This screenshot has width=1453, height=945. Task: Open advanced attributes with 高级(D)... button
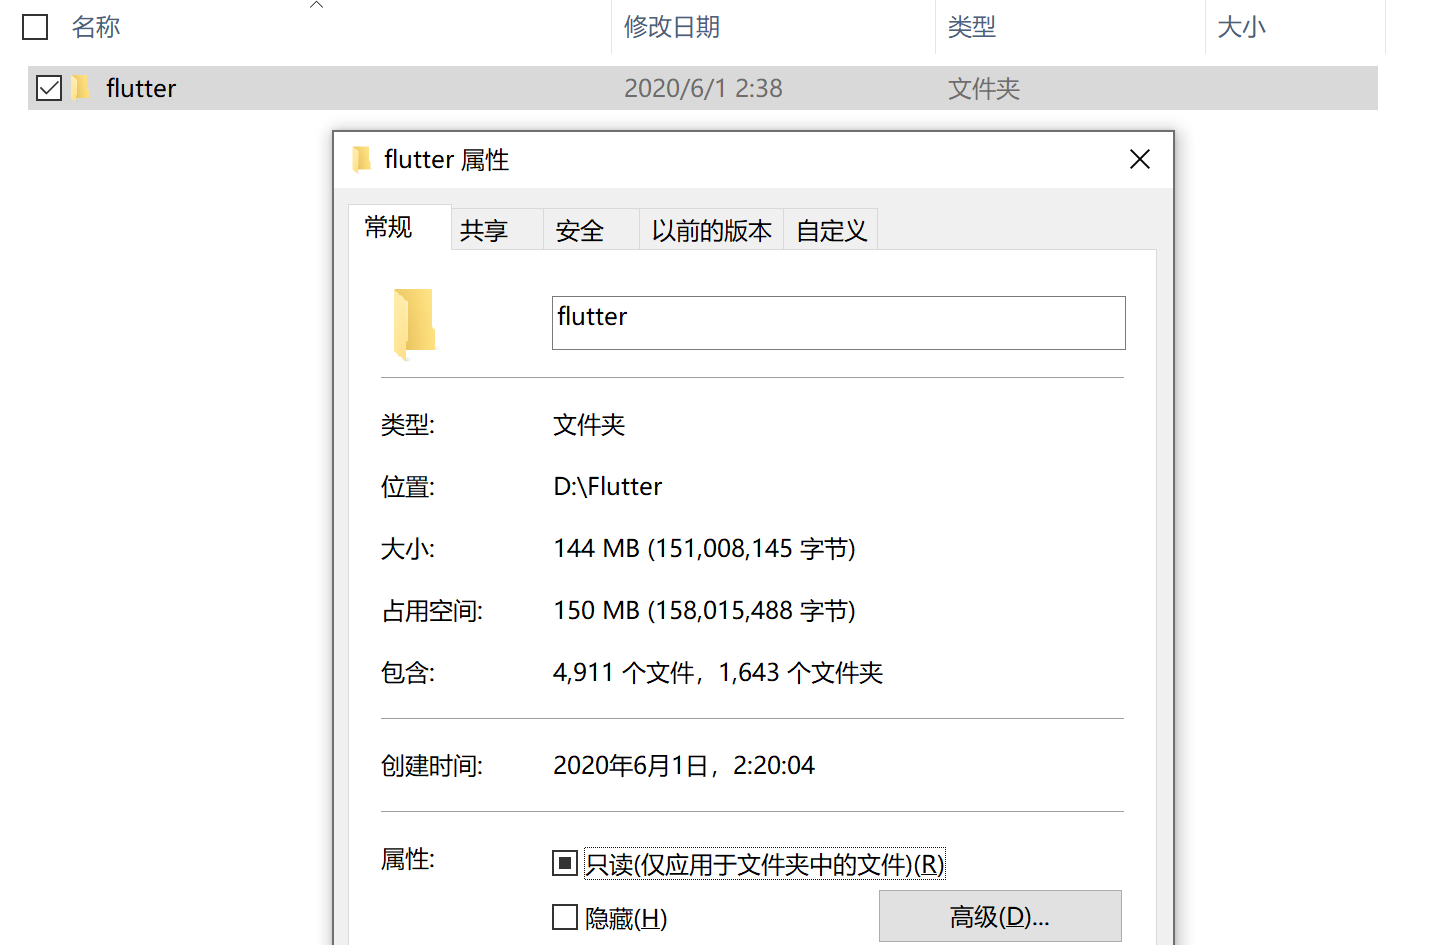pos(1000,916)
